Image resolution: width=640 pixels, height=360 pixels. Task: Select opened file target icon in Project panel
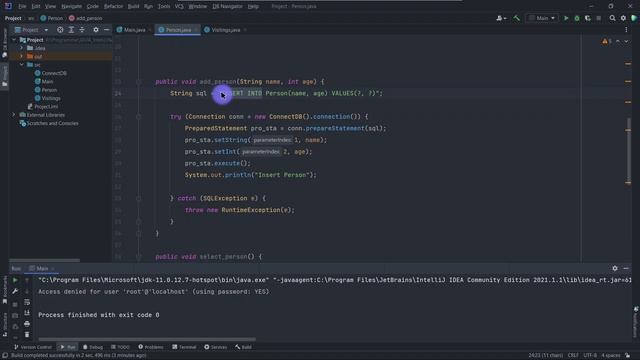[60, 30]
